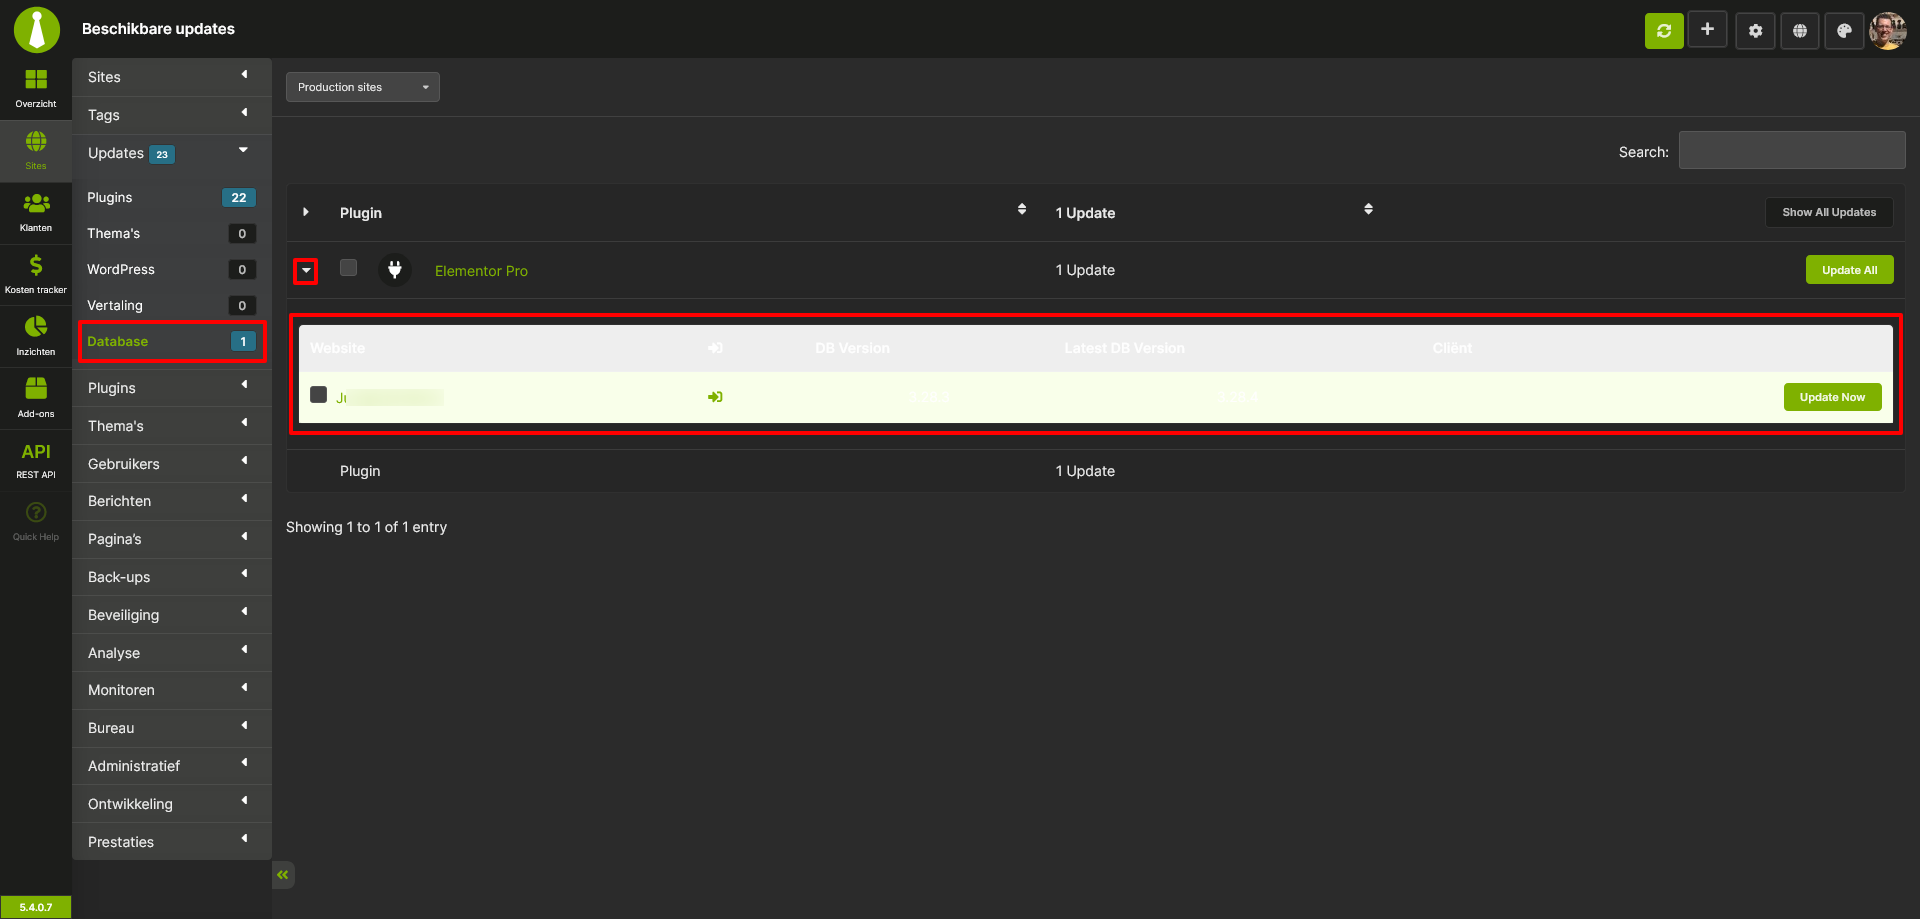This screenshot has width=1920, height=919.
Task: Select the Vertaling updates submenu item
Action: pyautogui.click(x=172, y=305)
